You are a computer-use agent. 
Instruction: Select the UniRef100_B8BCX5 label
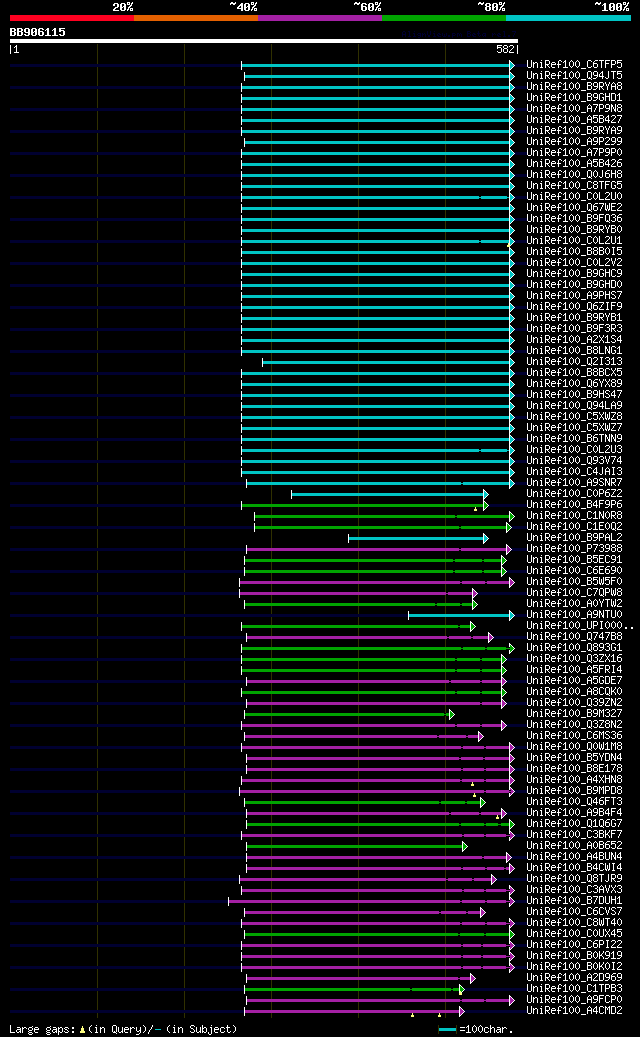(x=574, y=372)
